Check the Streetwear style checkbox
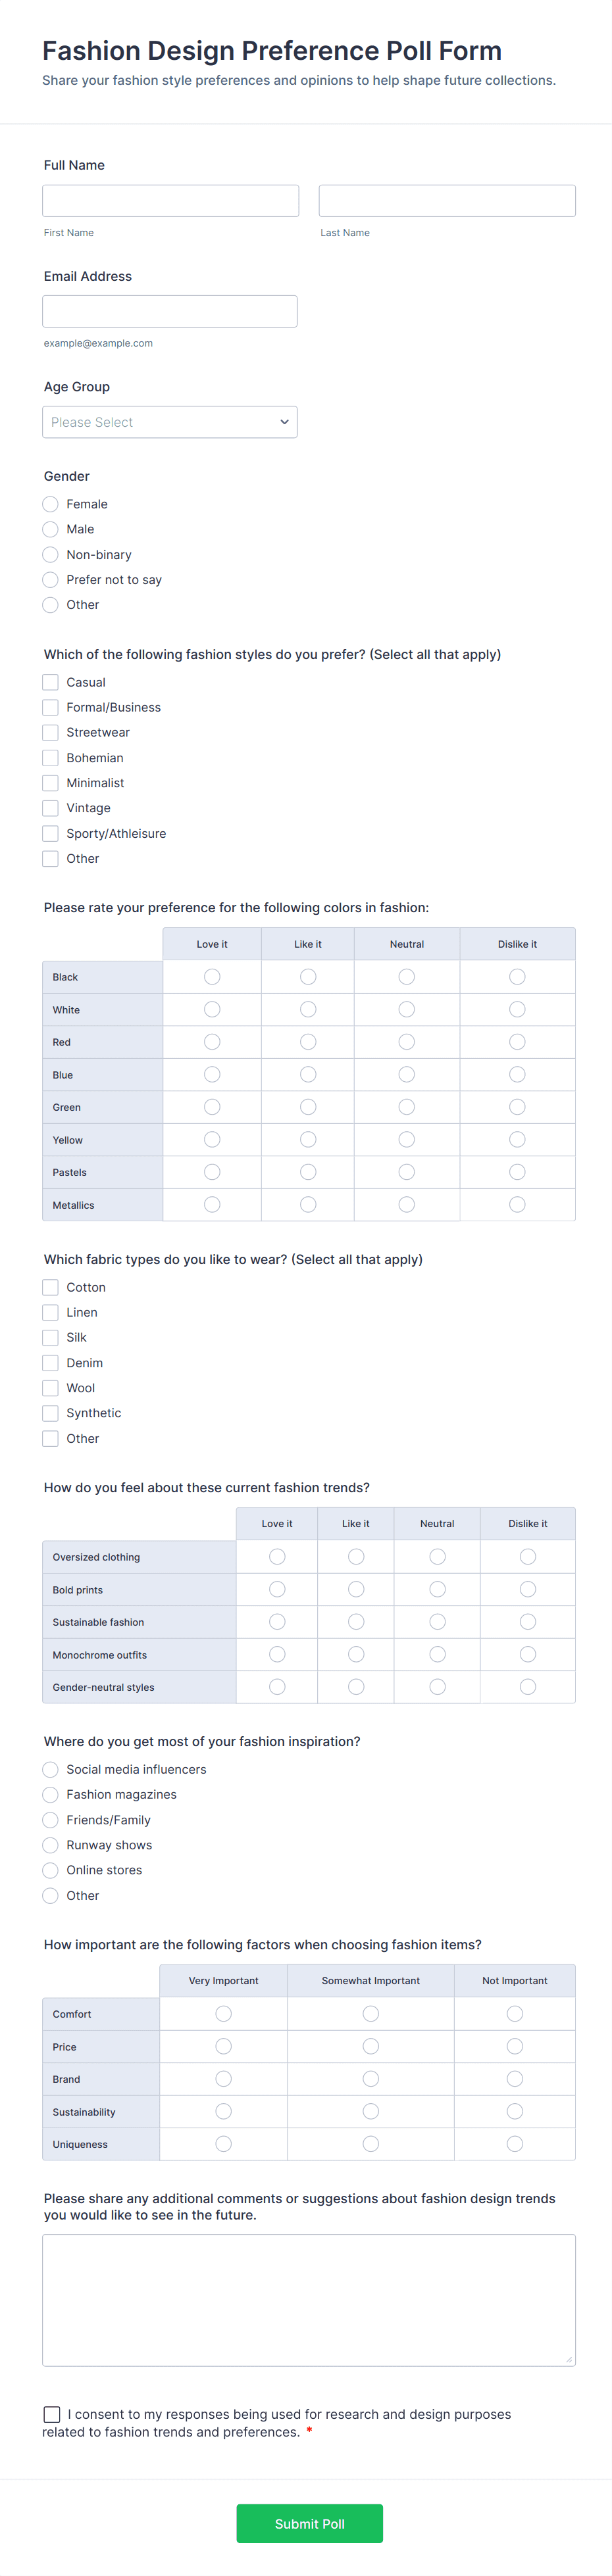 (51, 733)
